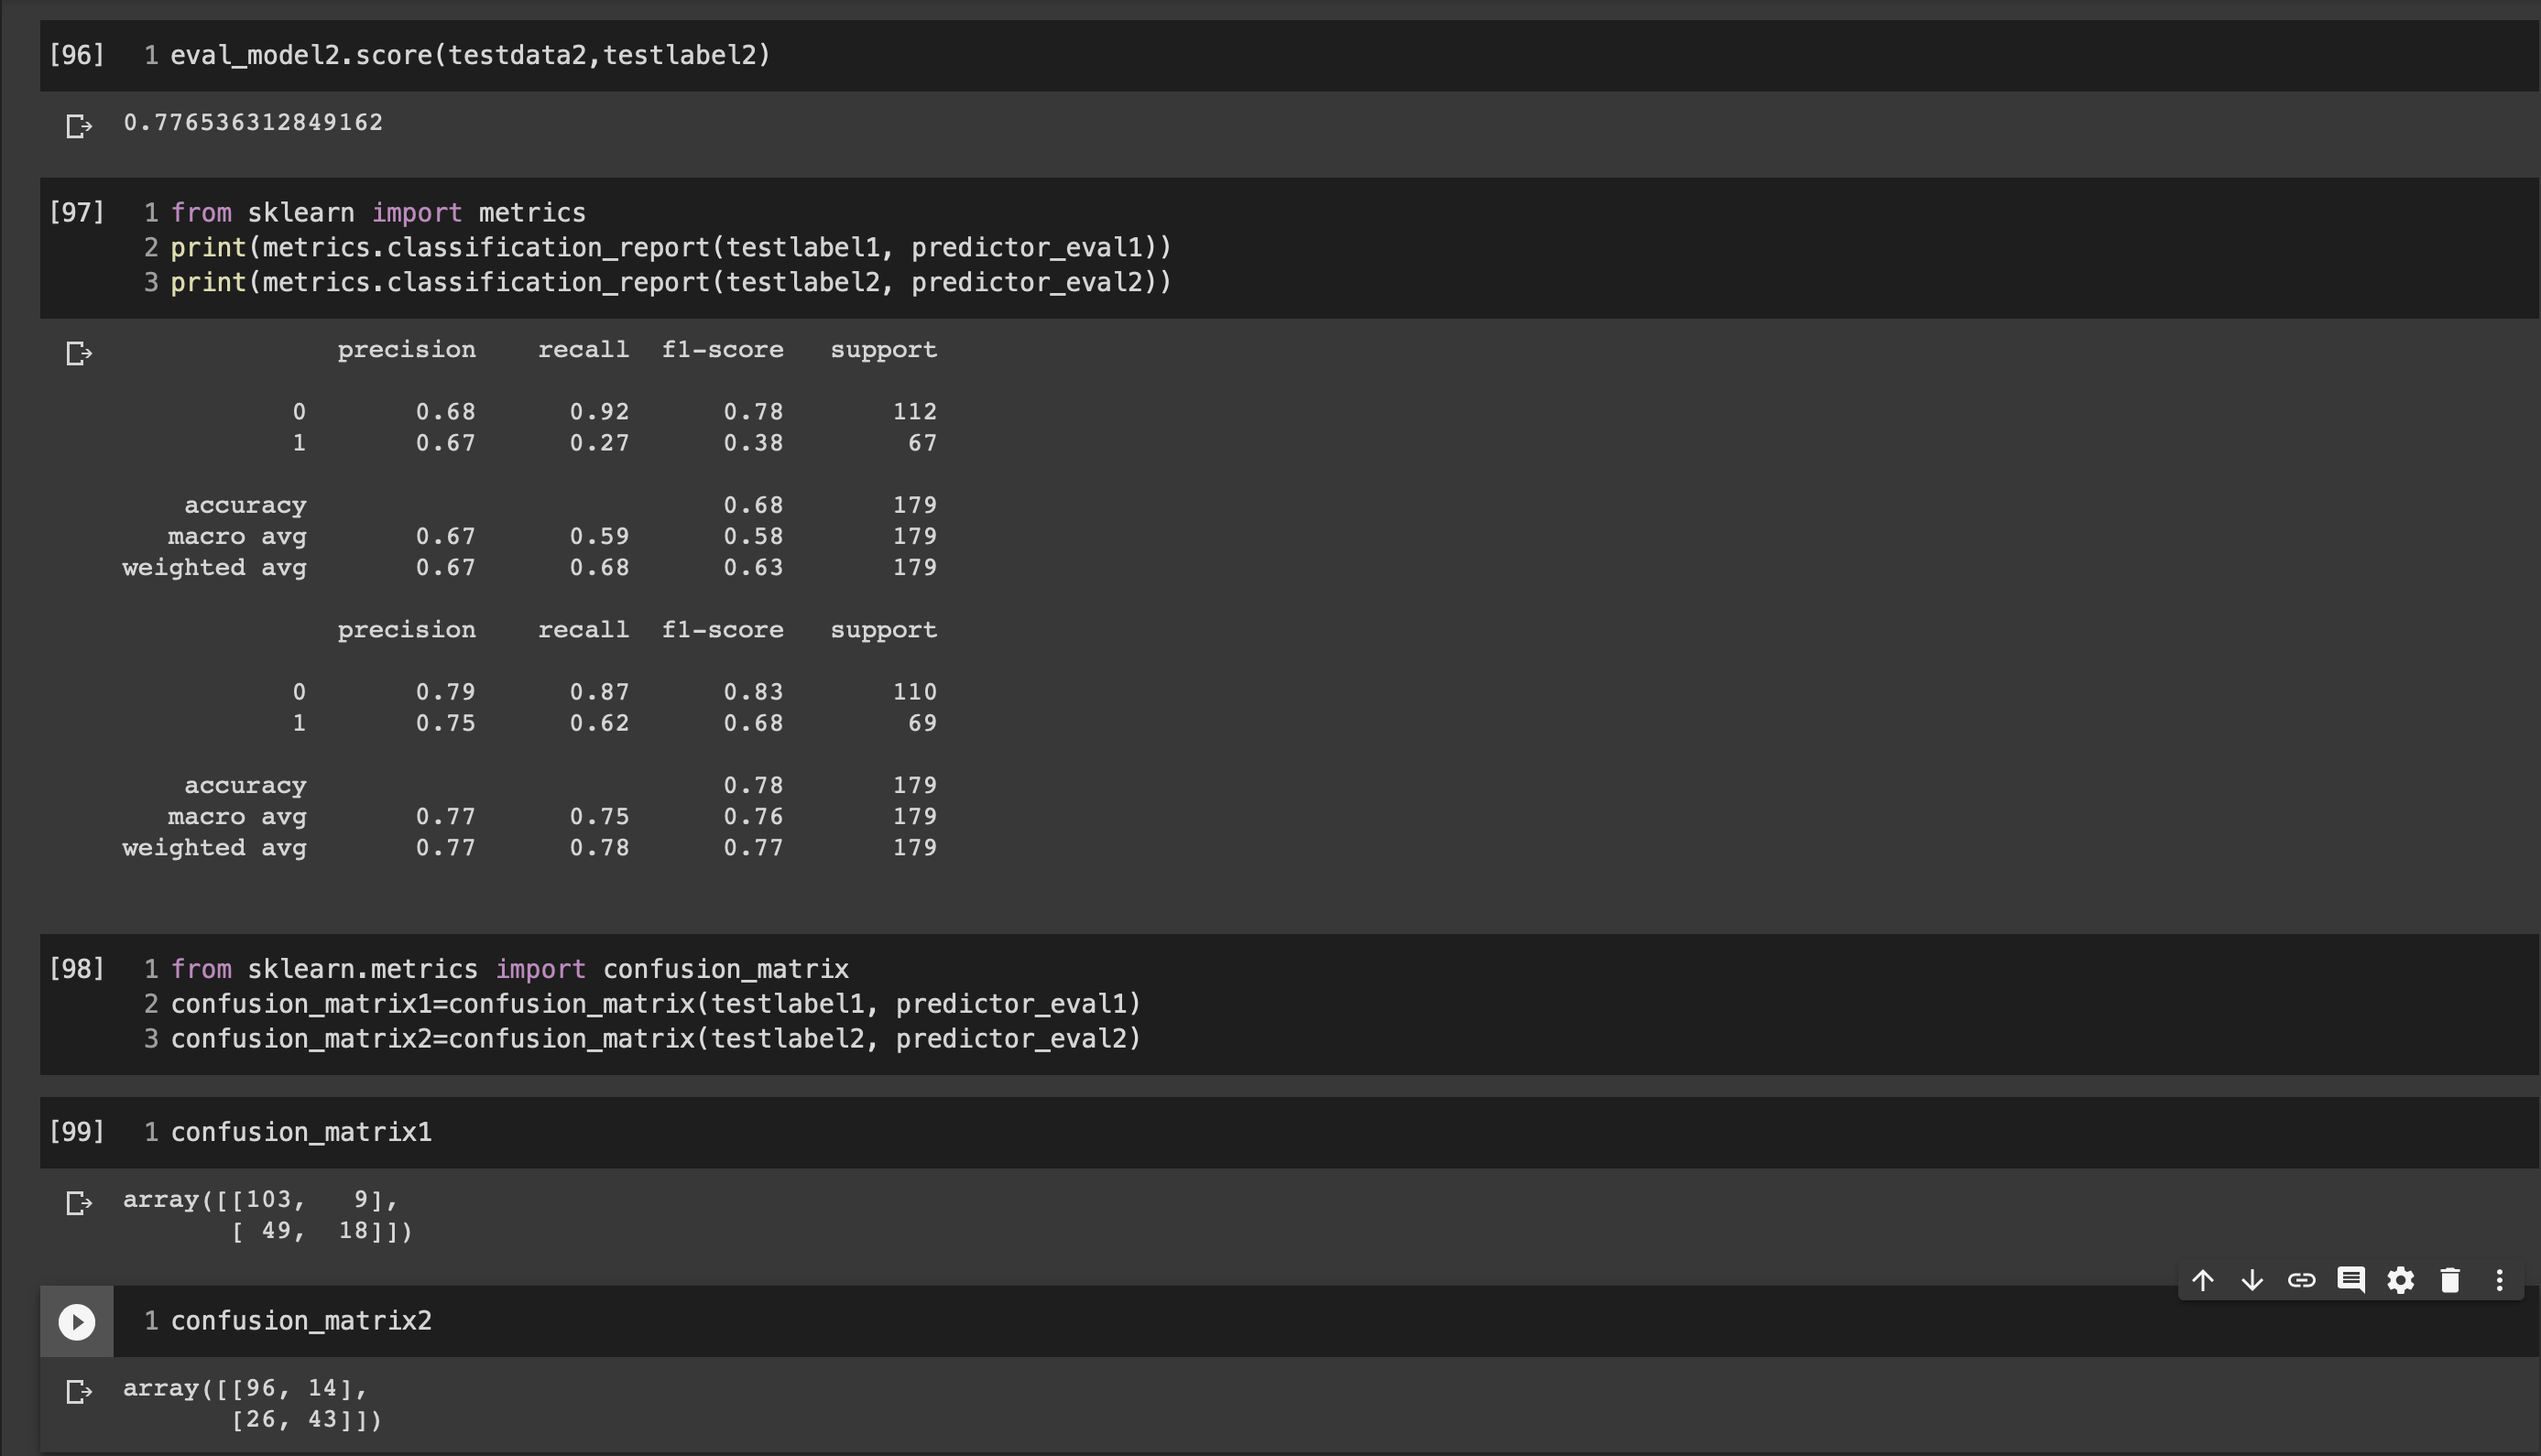Select cell number [98]

pyautogui.click(x=77, y=969)
